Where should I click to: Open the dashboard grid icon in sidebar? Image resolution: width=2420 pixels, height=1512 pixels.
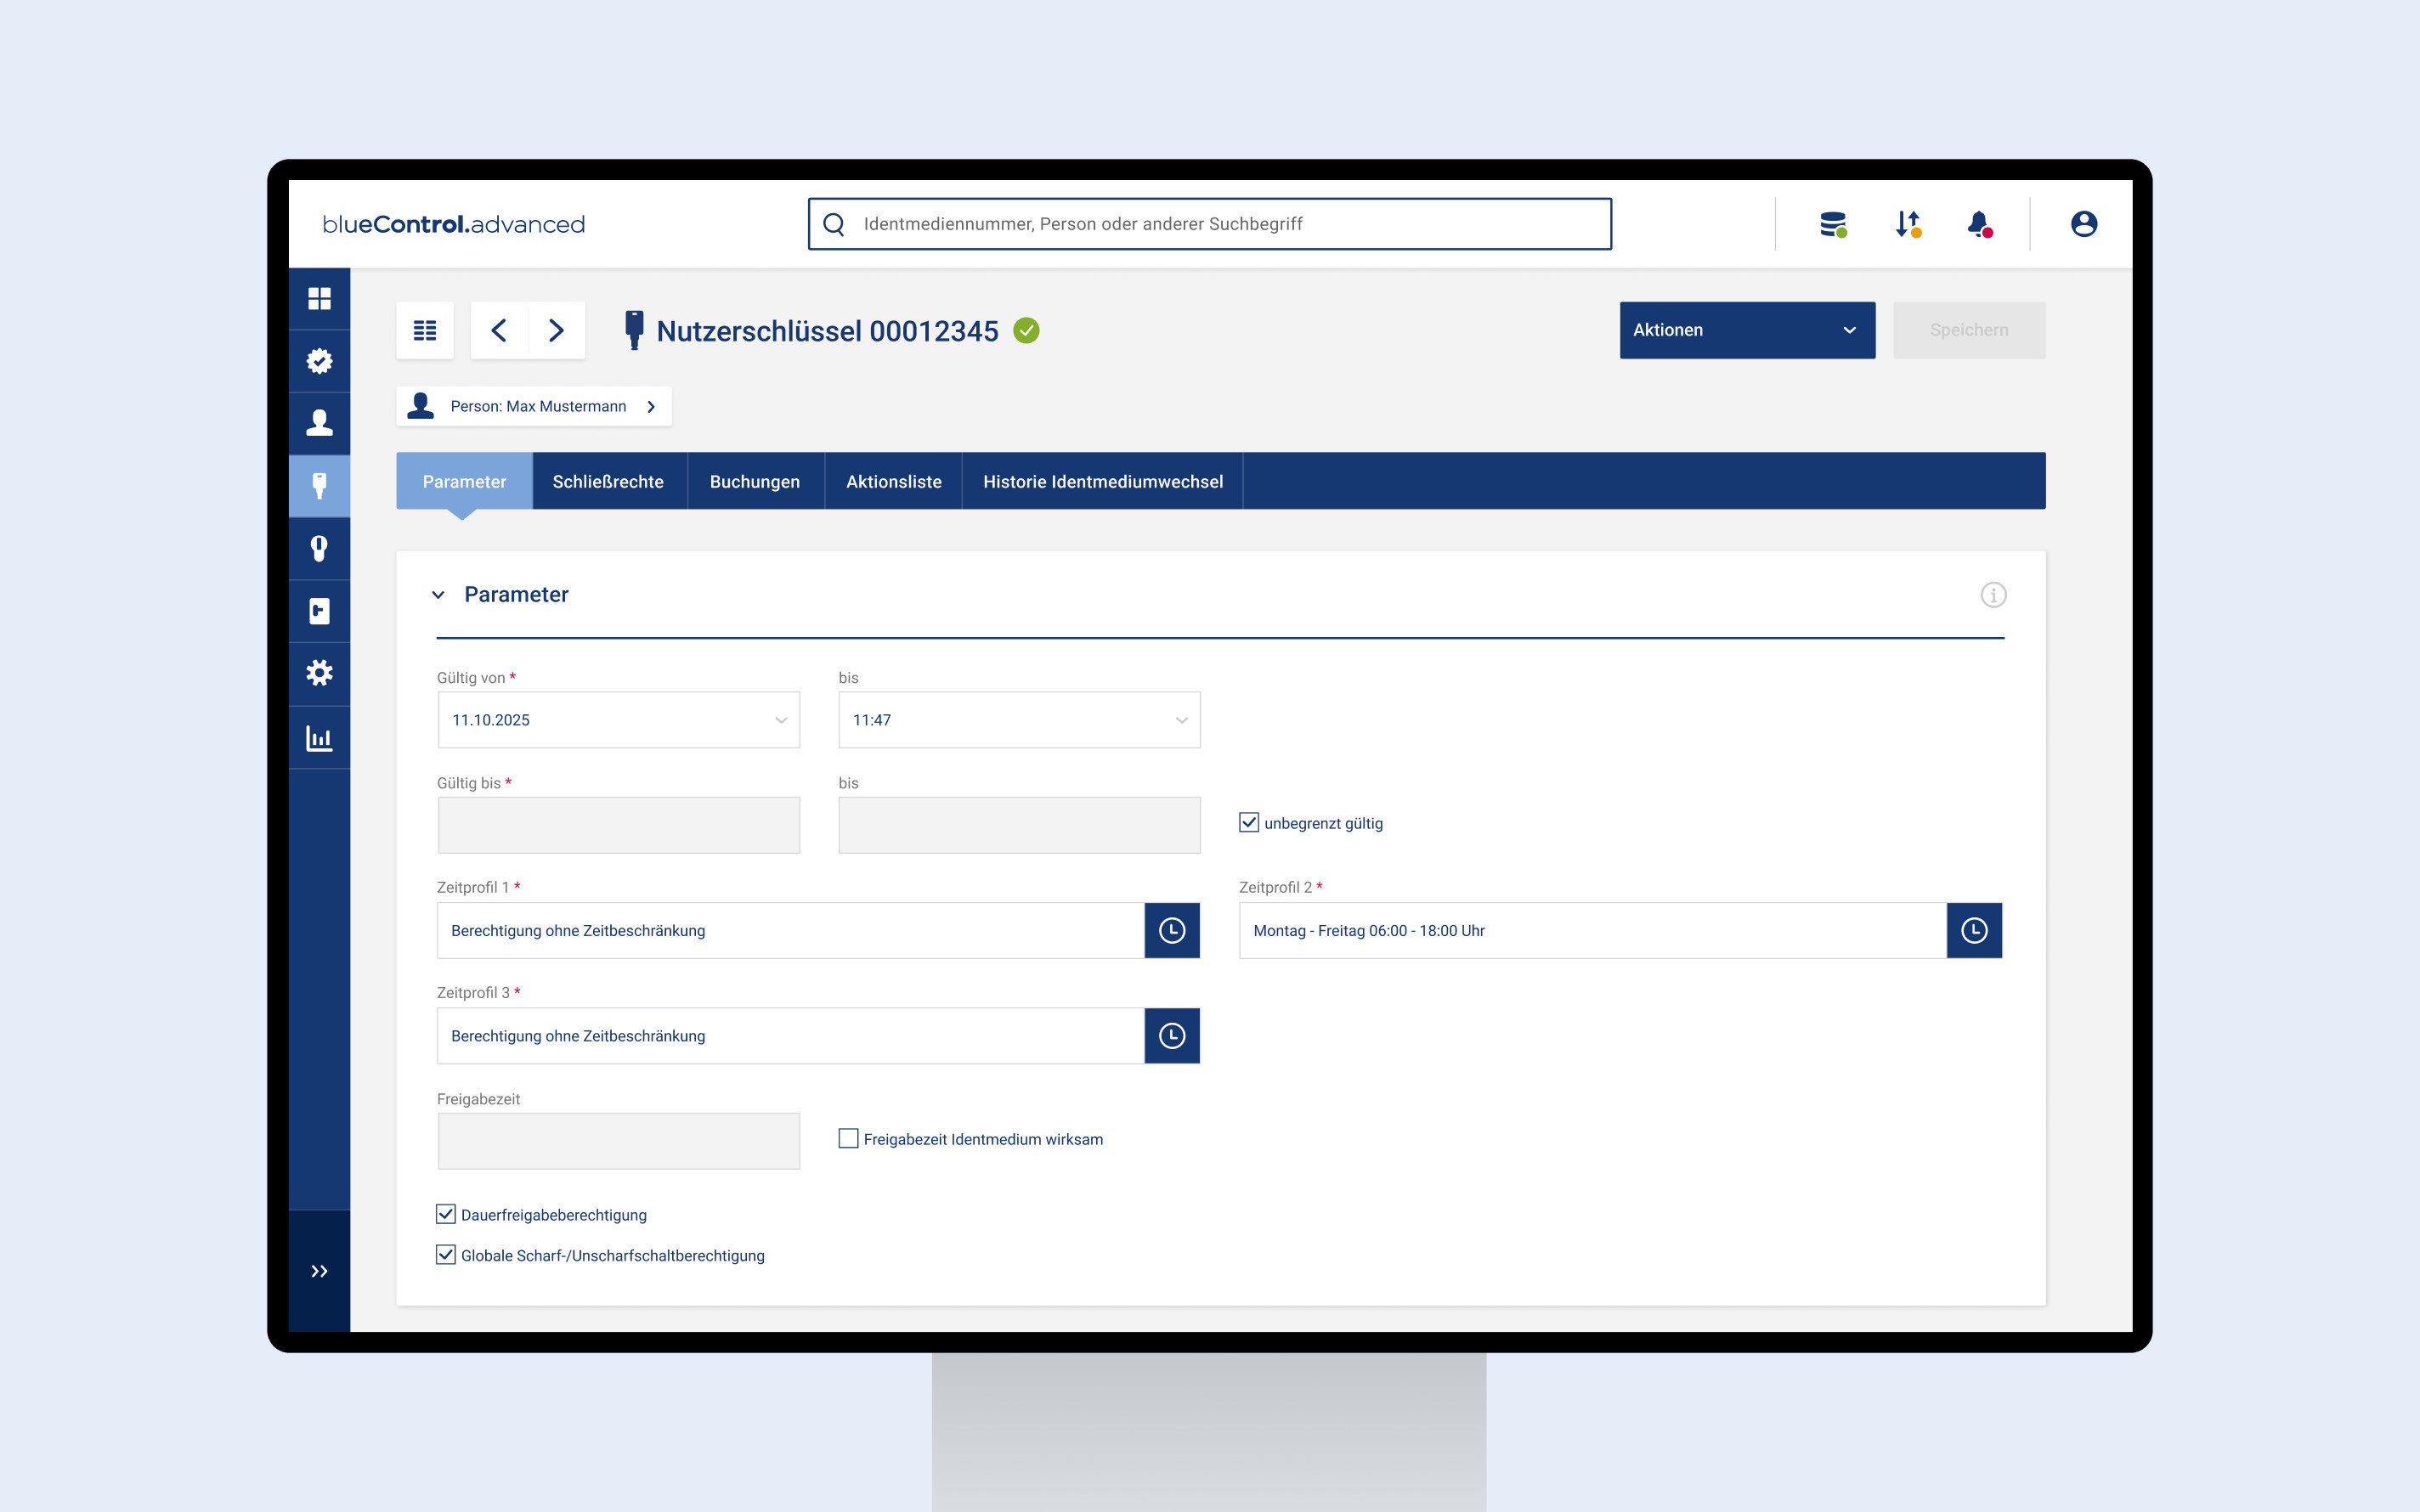point(319,298)
